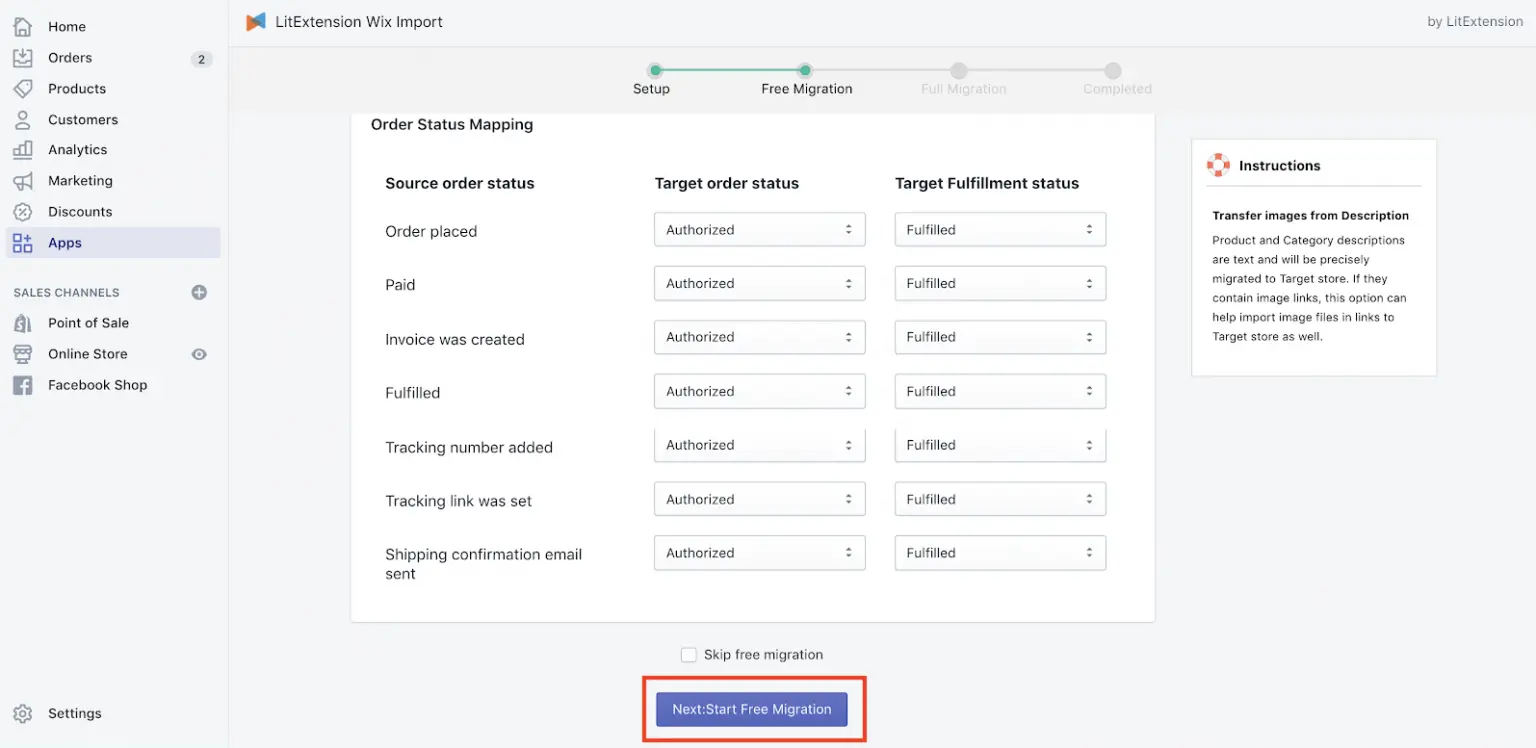Open Discounts in sidebar
Screen dimensions: 1536x748
[80, 212]
